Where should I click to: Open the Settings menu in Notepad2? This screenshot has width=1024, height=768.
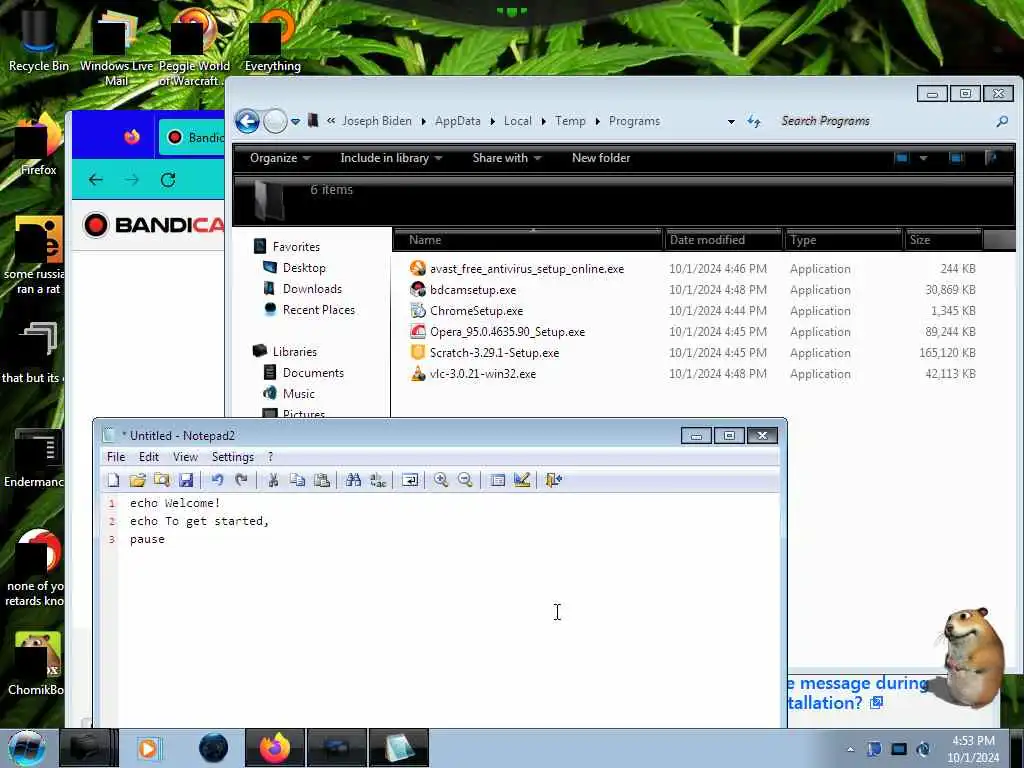tap(232, 456)
